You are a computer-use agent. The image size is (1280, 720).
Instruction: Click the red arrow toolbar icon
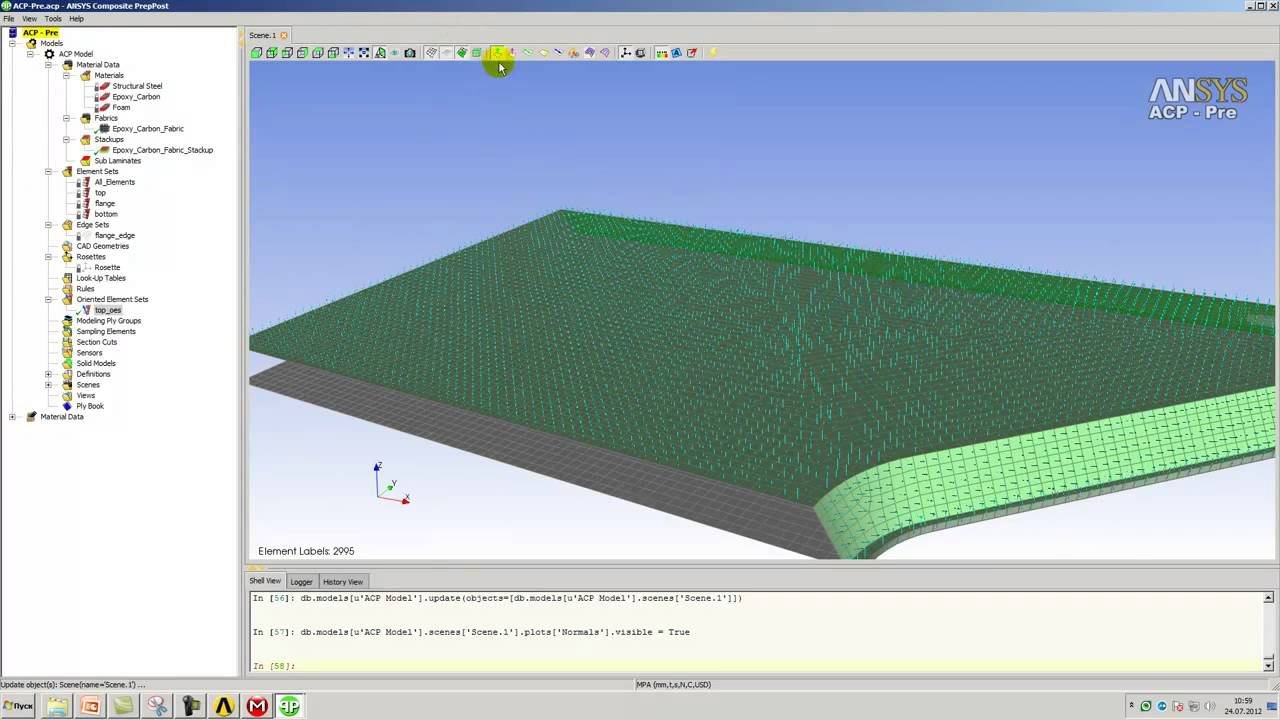692,53
